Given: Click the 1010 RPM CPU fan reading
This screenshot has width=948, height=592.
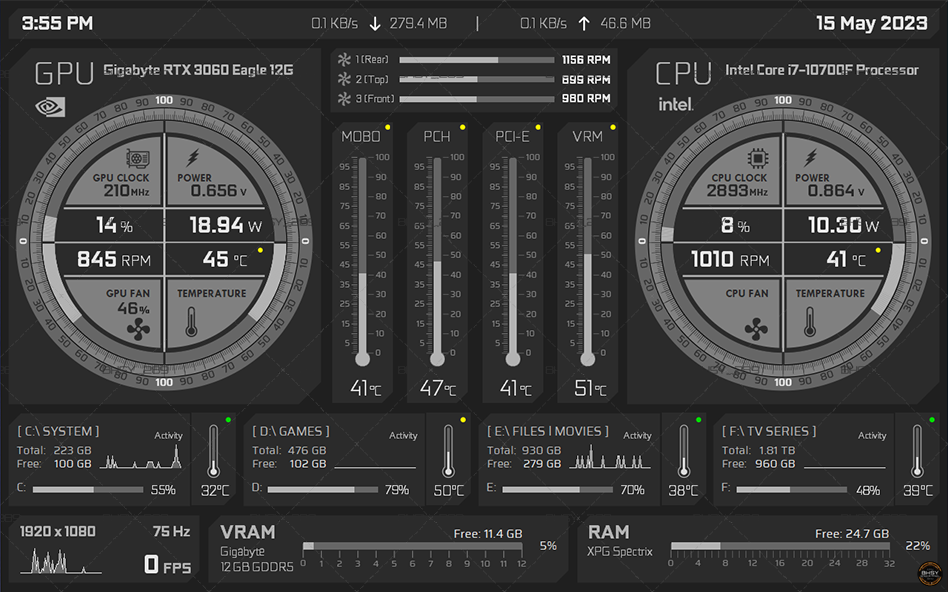Looking at the screenshot, I should 730,259.
